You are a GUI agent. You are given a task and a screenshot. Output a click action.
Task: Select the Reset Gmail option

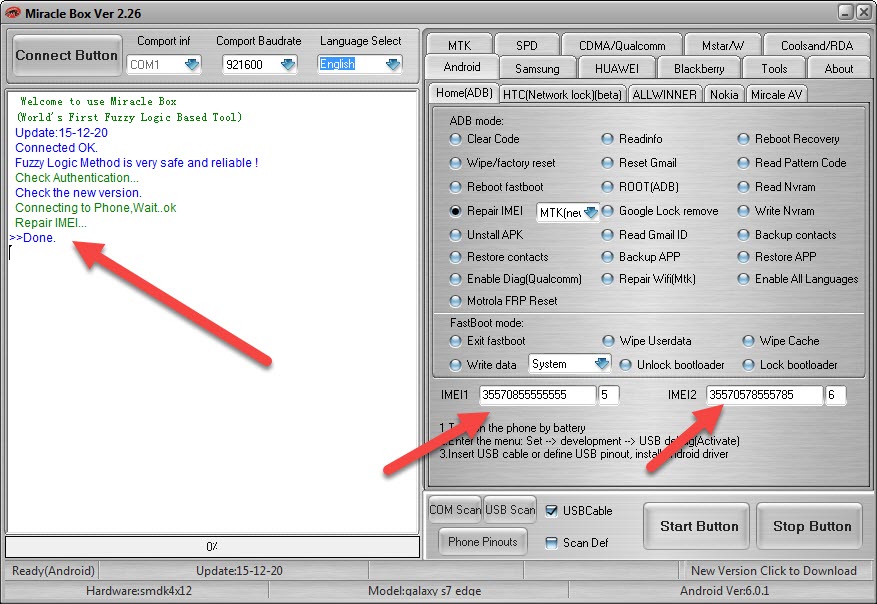coord(607,163)
